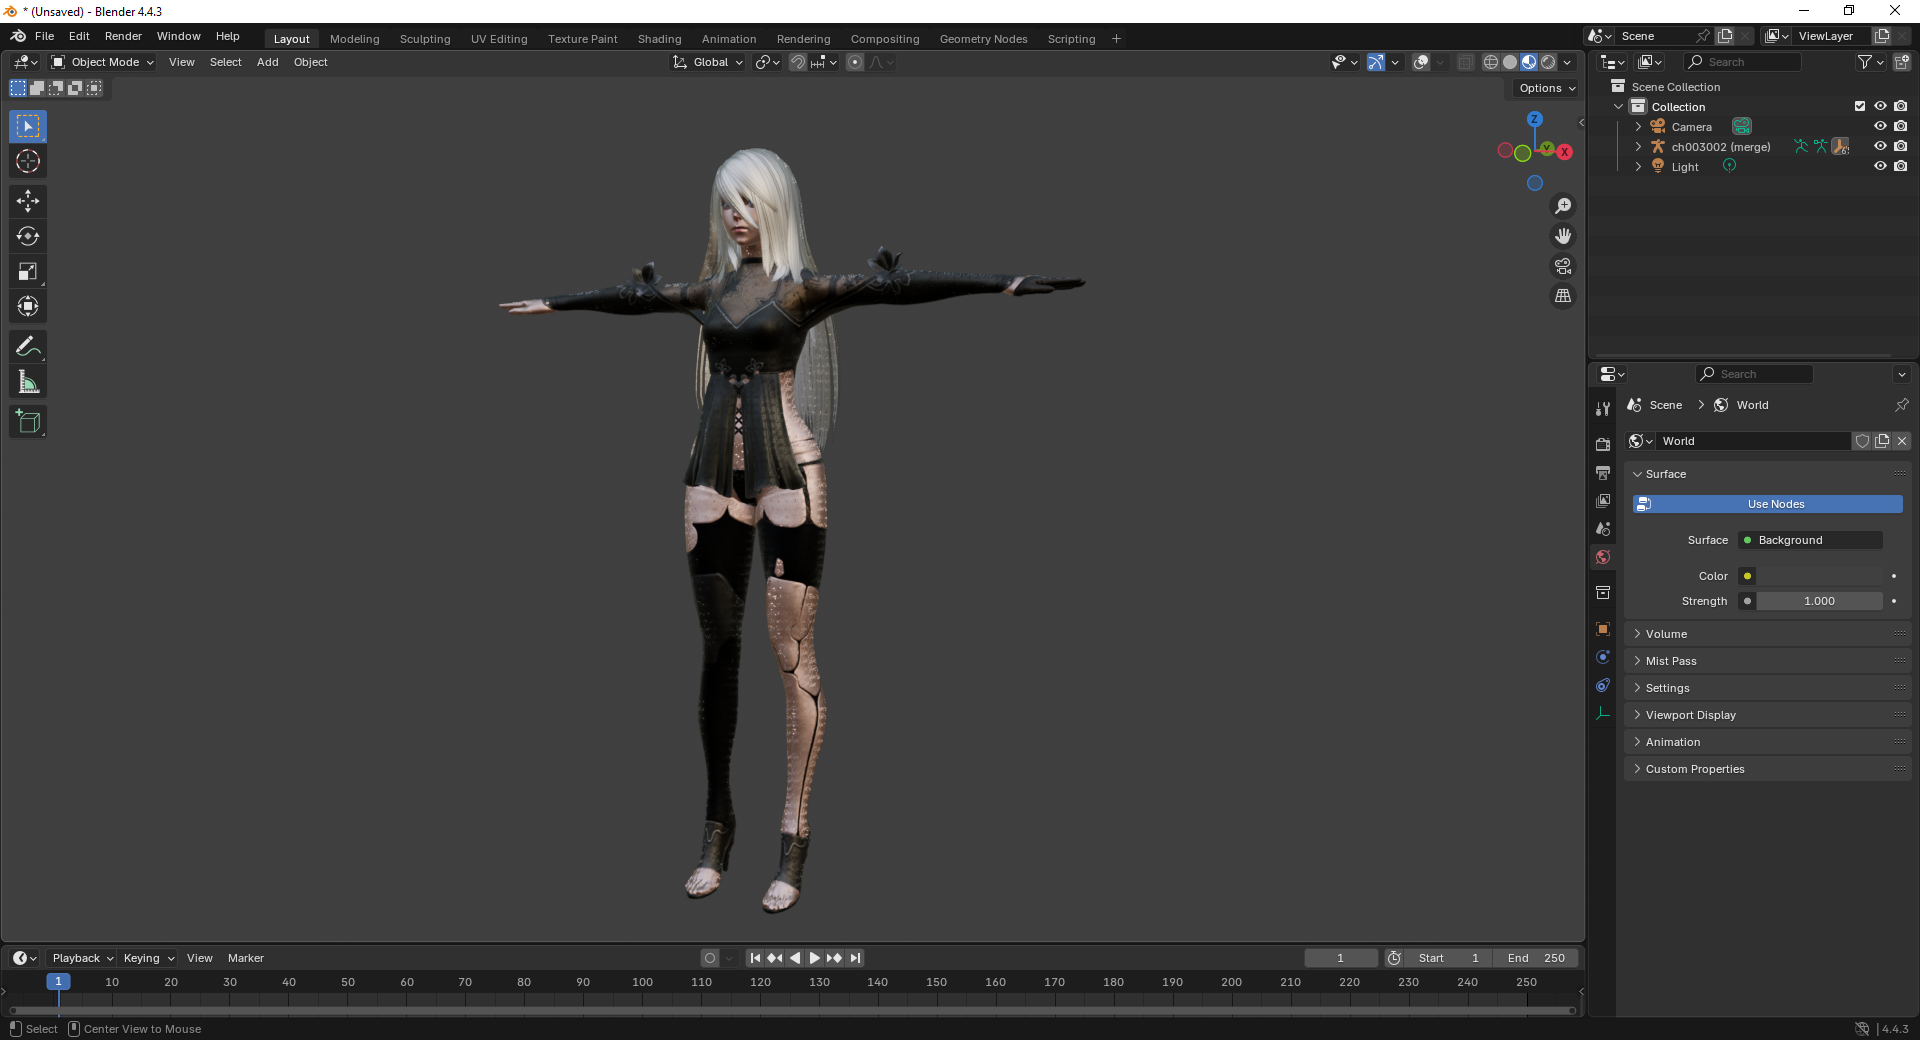Collapse the Collection in outliner
The width and height of the screenshot is (1920, 1040).
click(x=1619, y=107)
